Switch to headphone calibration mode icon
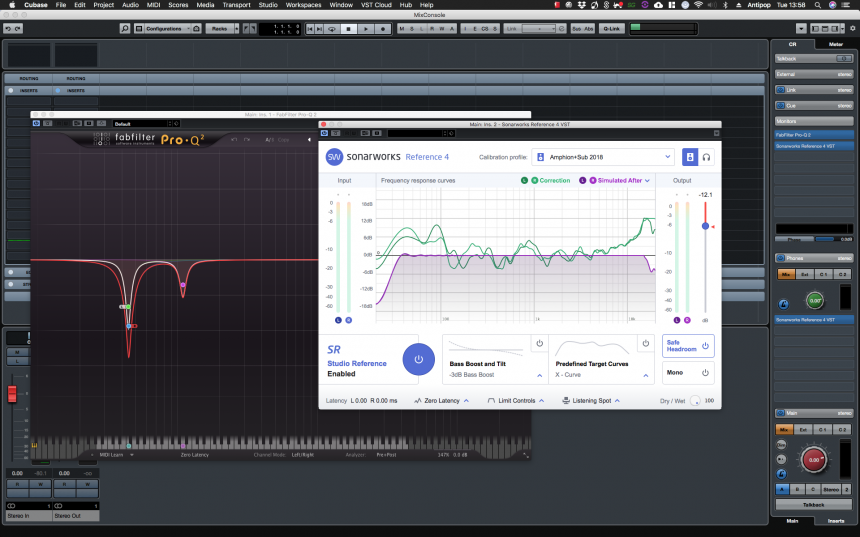Image resolution: width=860 pixels, height=537 pixels. 706,157
